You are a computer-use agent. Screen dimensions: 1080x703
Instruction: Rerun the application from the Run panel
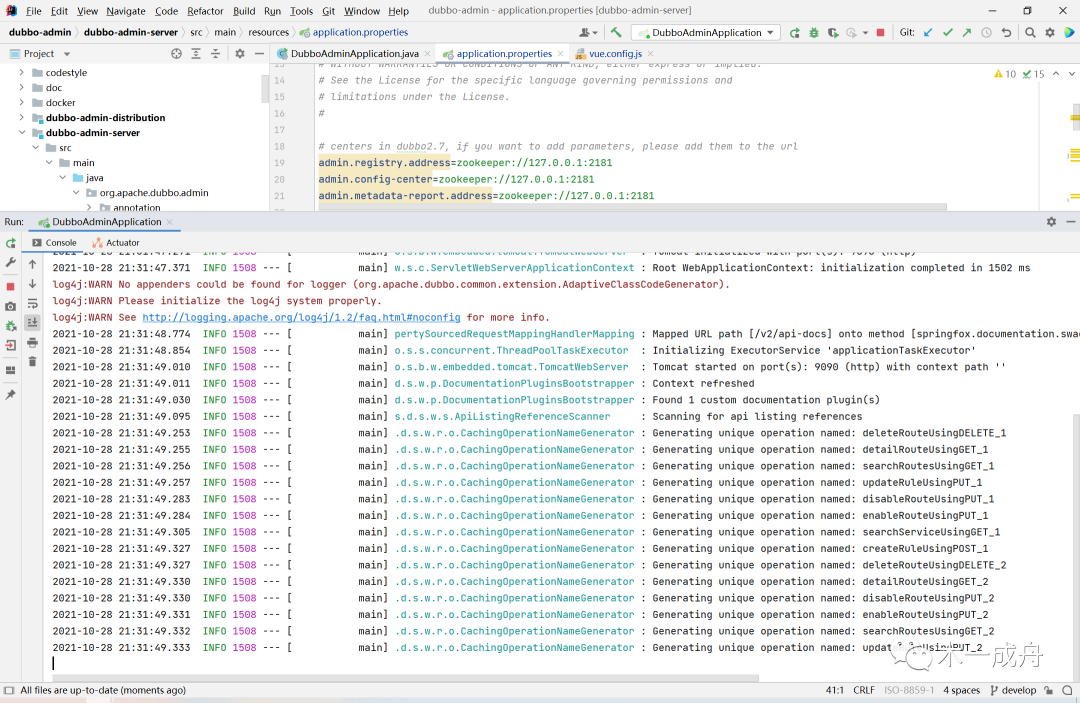point(10,243)
